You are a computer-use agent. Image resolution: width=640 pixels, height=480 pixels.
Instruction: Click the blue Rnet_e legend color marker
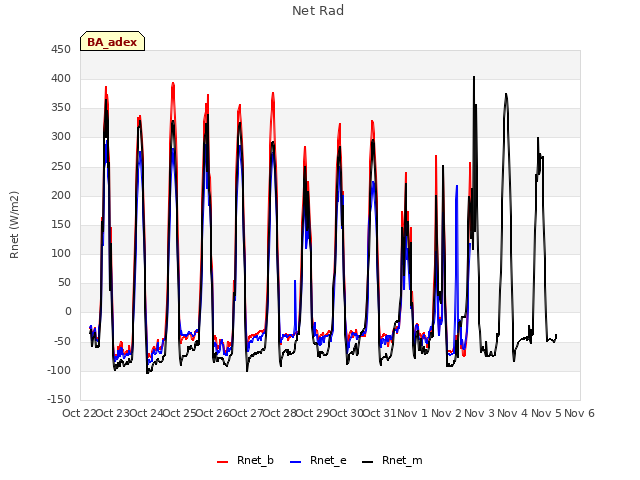point(296,462)
